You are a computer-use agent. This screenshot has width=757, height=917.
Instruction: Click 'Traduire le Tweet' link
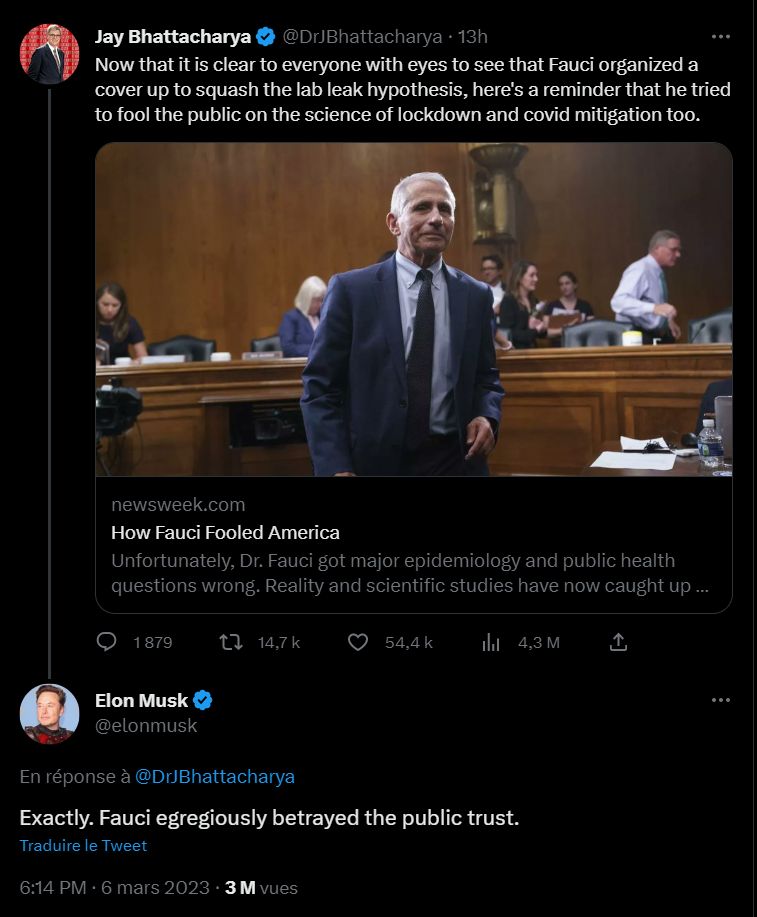(x=83, y=845)
